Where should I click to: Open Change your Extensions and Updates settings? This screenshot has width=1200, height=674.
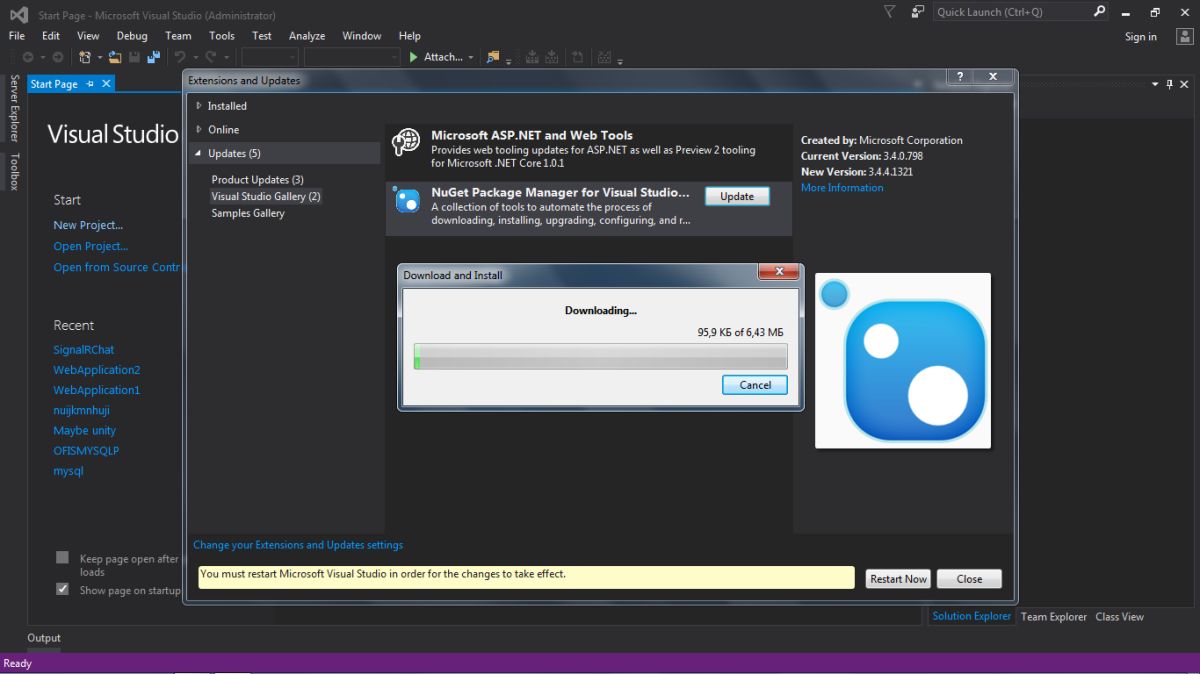(298, 545)
